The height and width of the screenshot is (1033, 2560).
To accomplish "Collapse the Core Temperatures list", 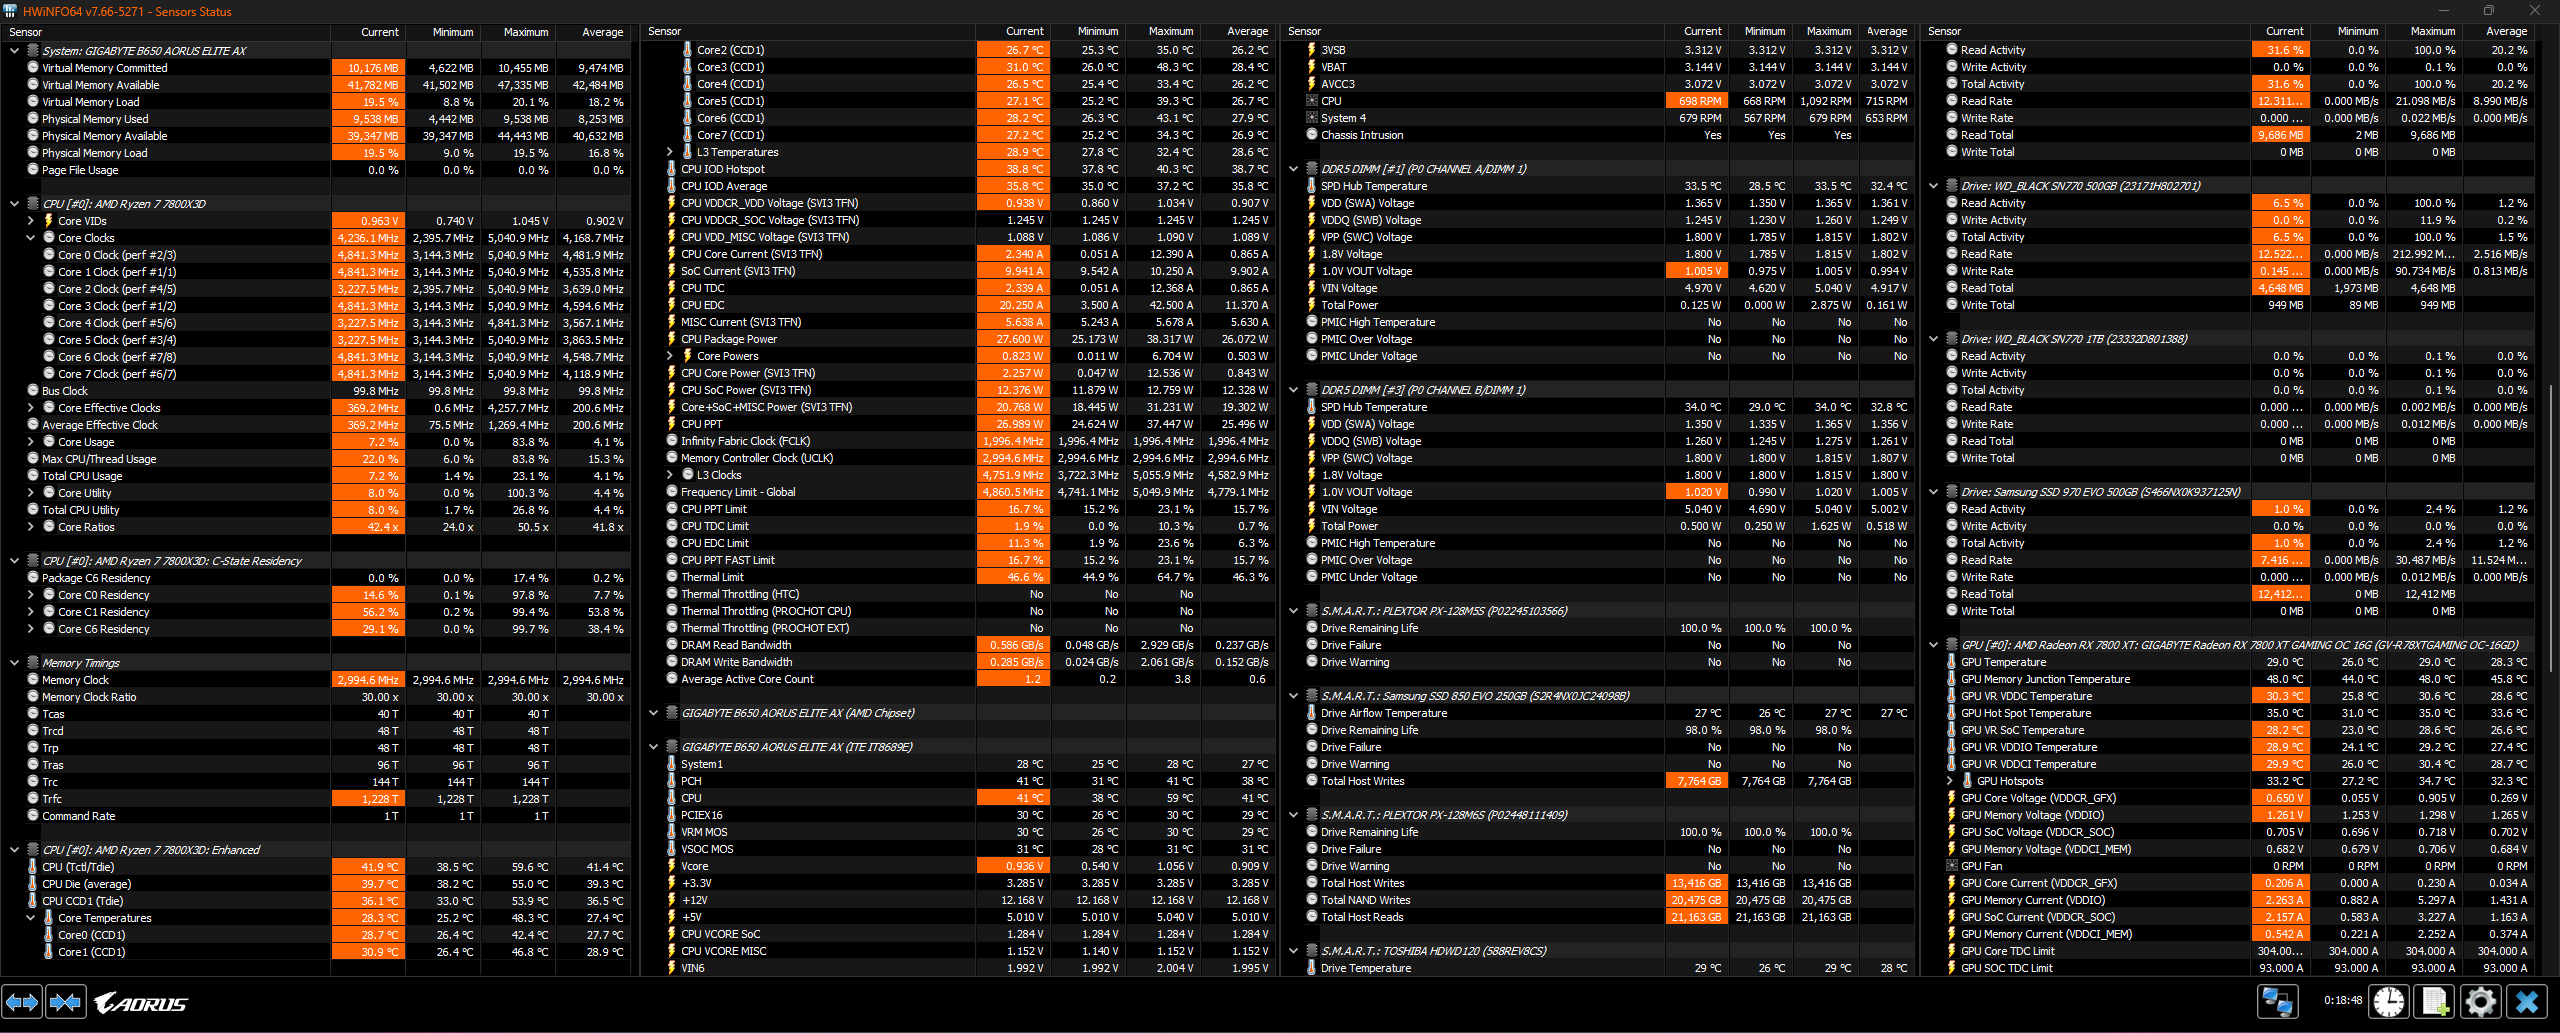I will pyautogui.click(x=30, y=918).
